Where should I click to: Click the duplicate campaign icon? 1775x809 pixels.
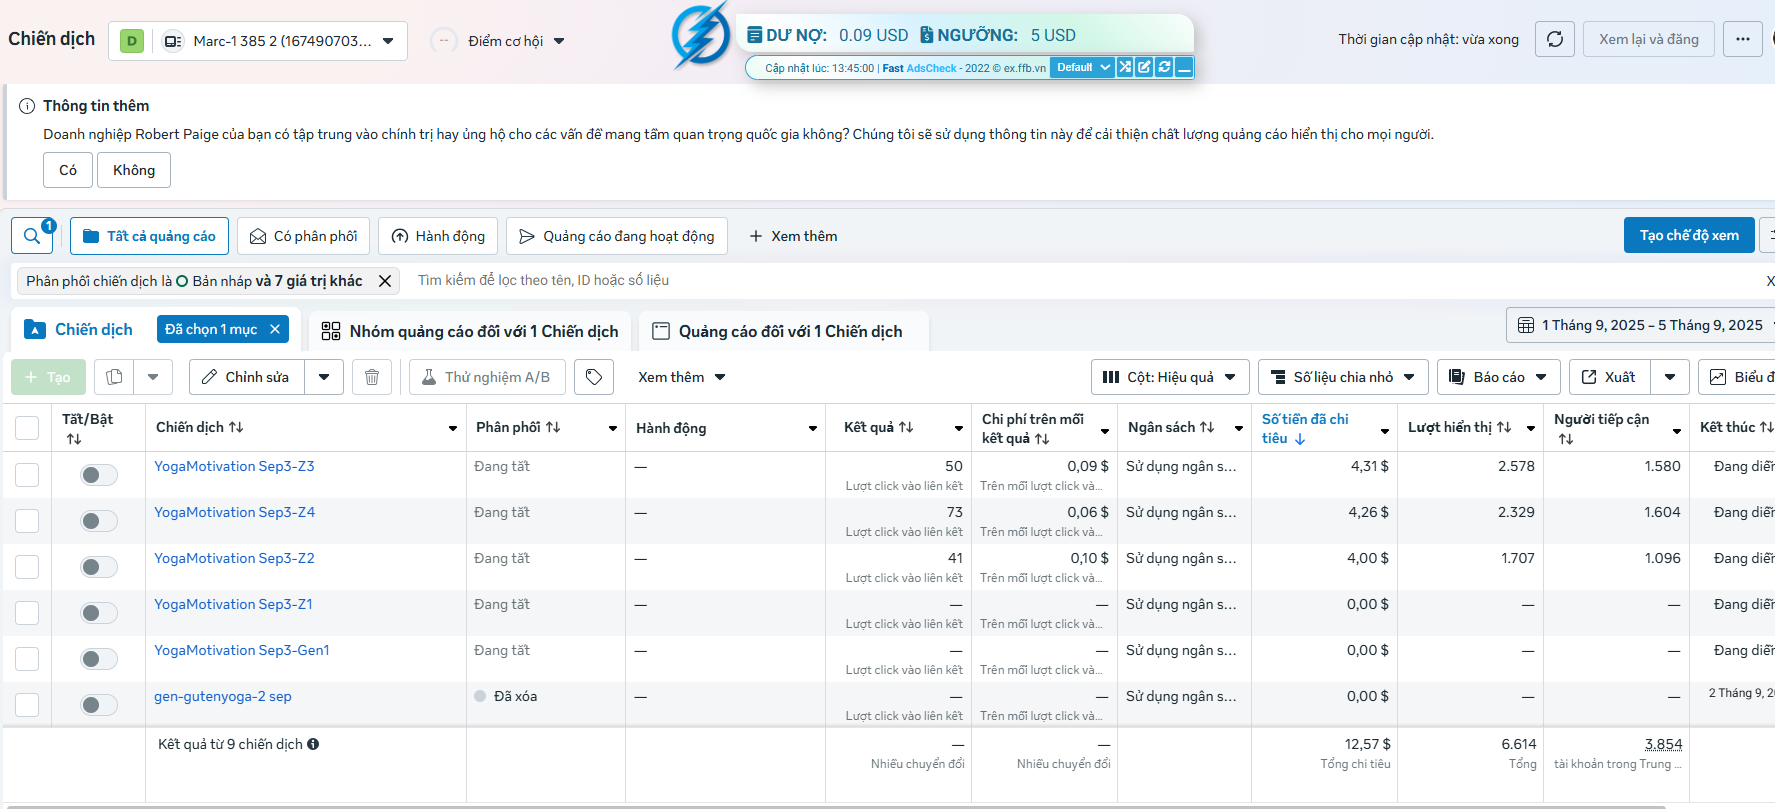pos(115,377)
